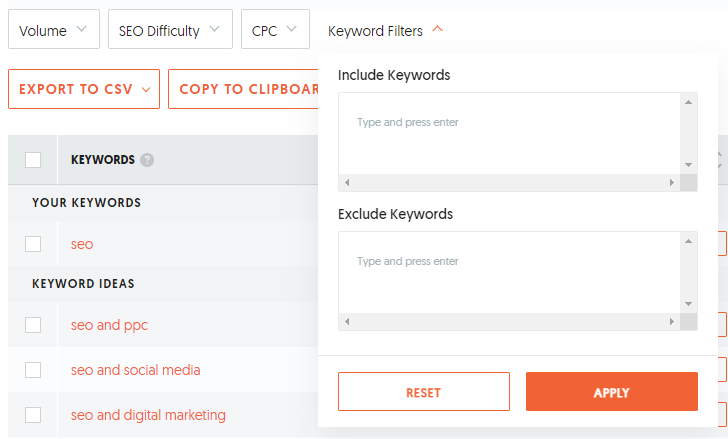Image resolution: width=728 pixels, height=439 pixels.
Task: Focus the Include Keywords text field
Action: click(509, 134)
